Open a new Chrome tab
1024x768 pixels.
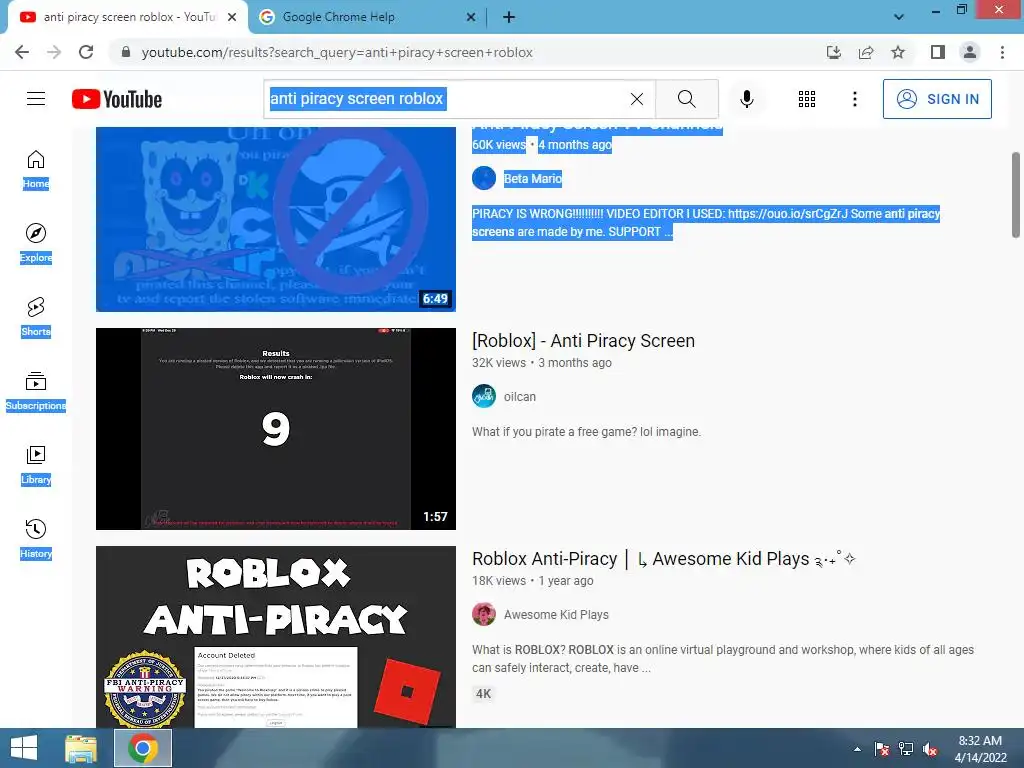(509, 17)
